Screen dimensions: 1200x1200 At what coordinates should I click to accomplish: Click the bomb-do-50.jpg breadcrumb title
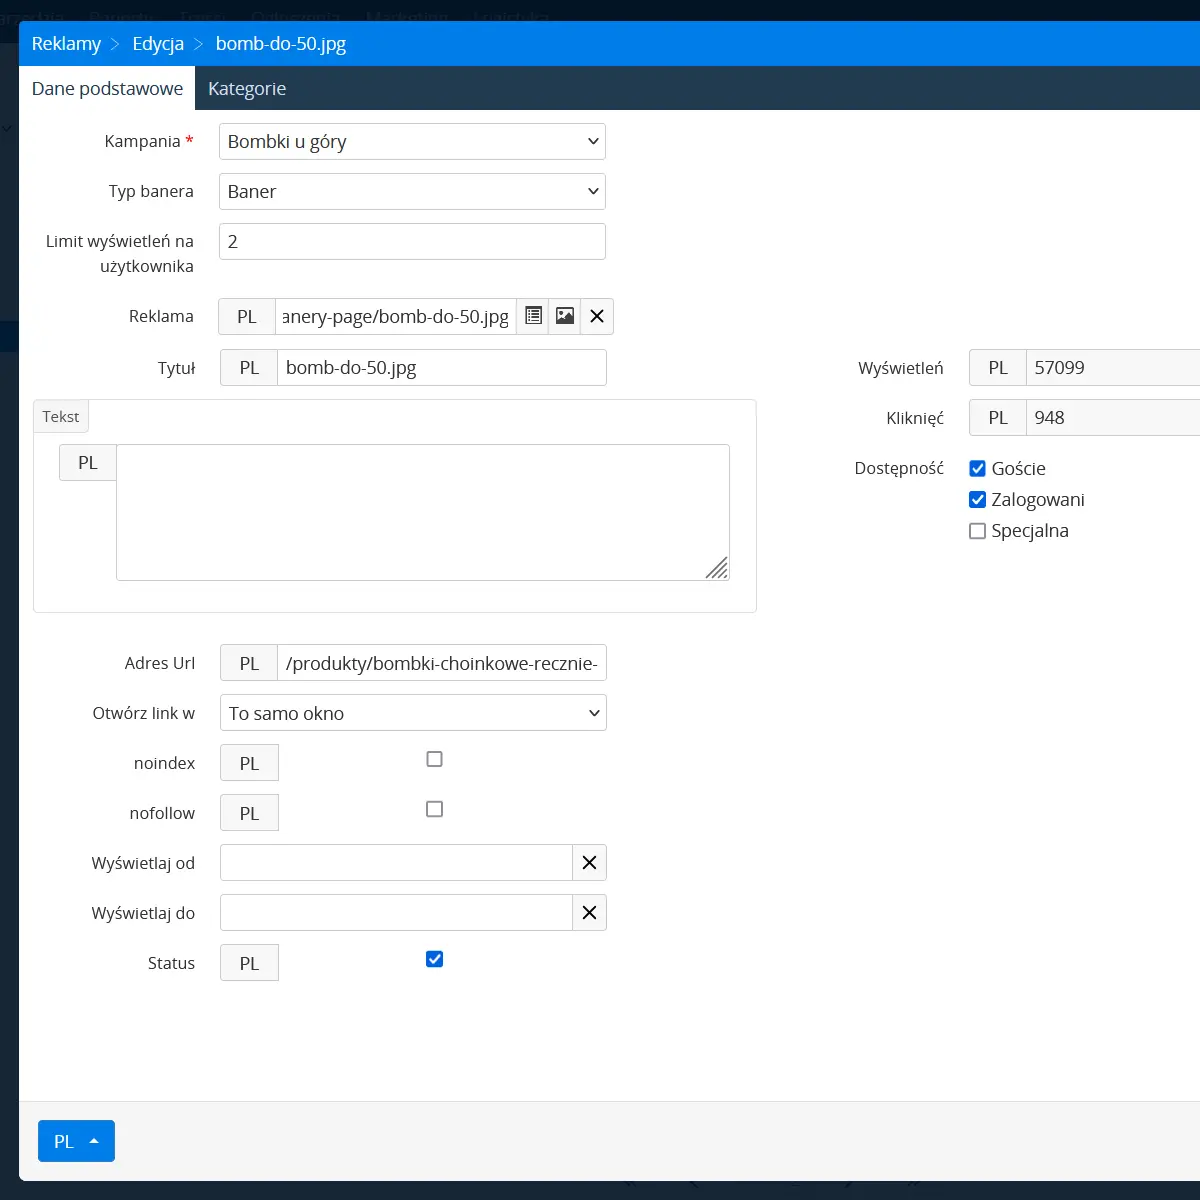click(281, 44)
